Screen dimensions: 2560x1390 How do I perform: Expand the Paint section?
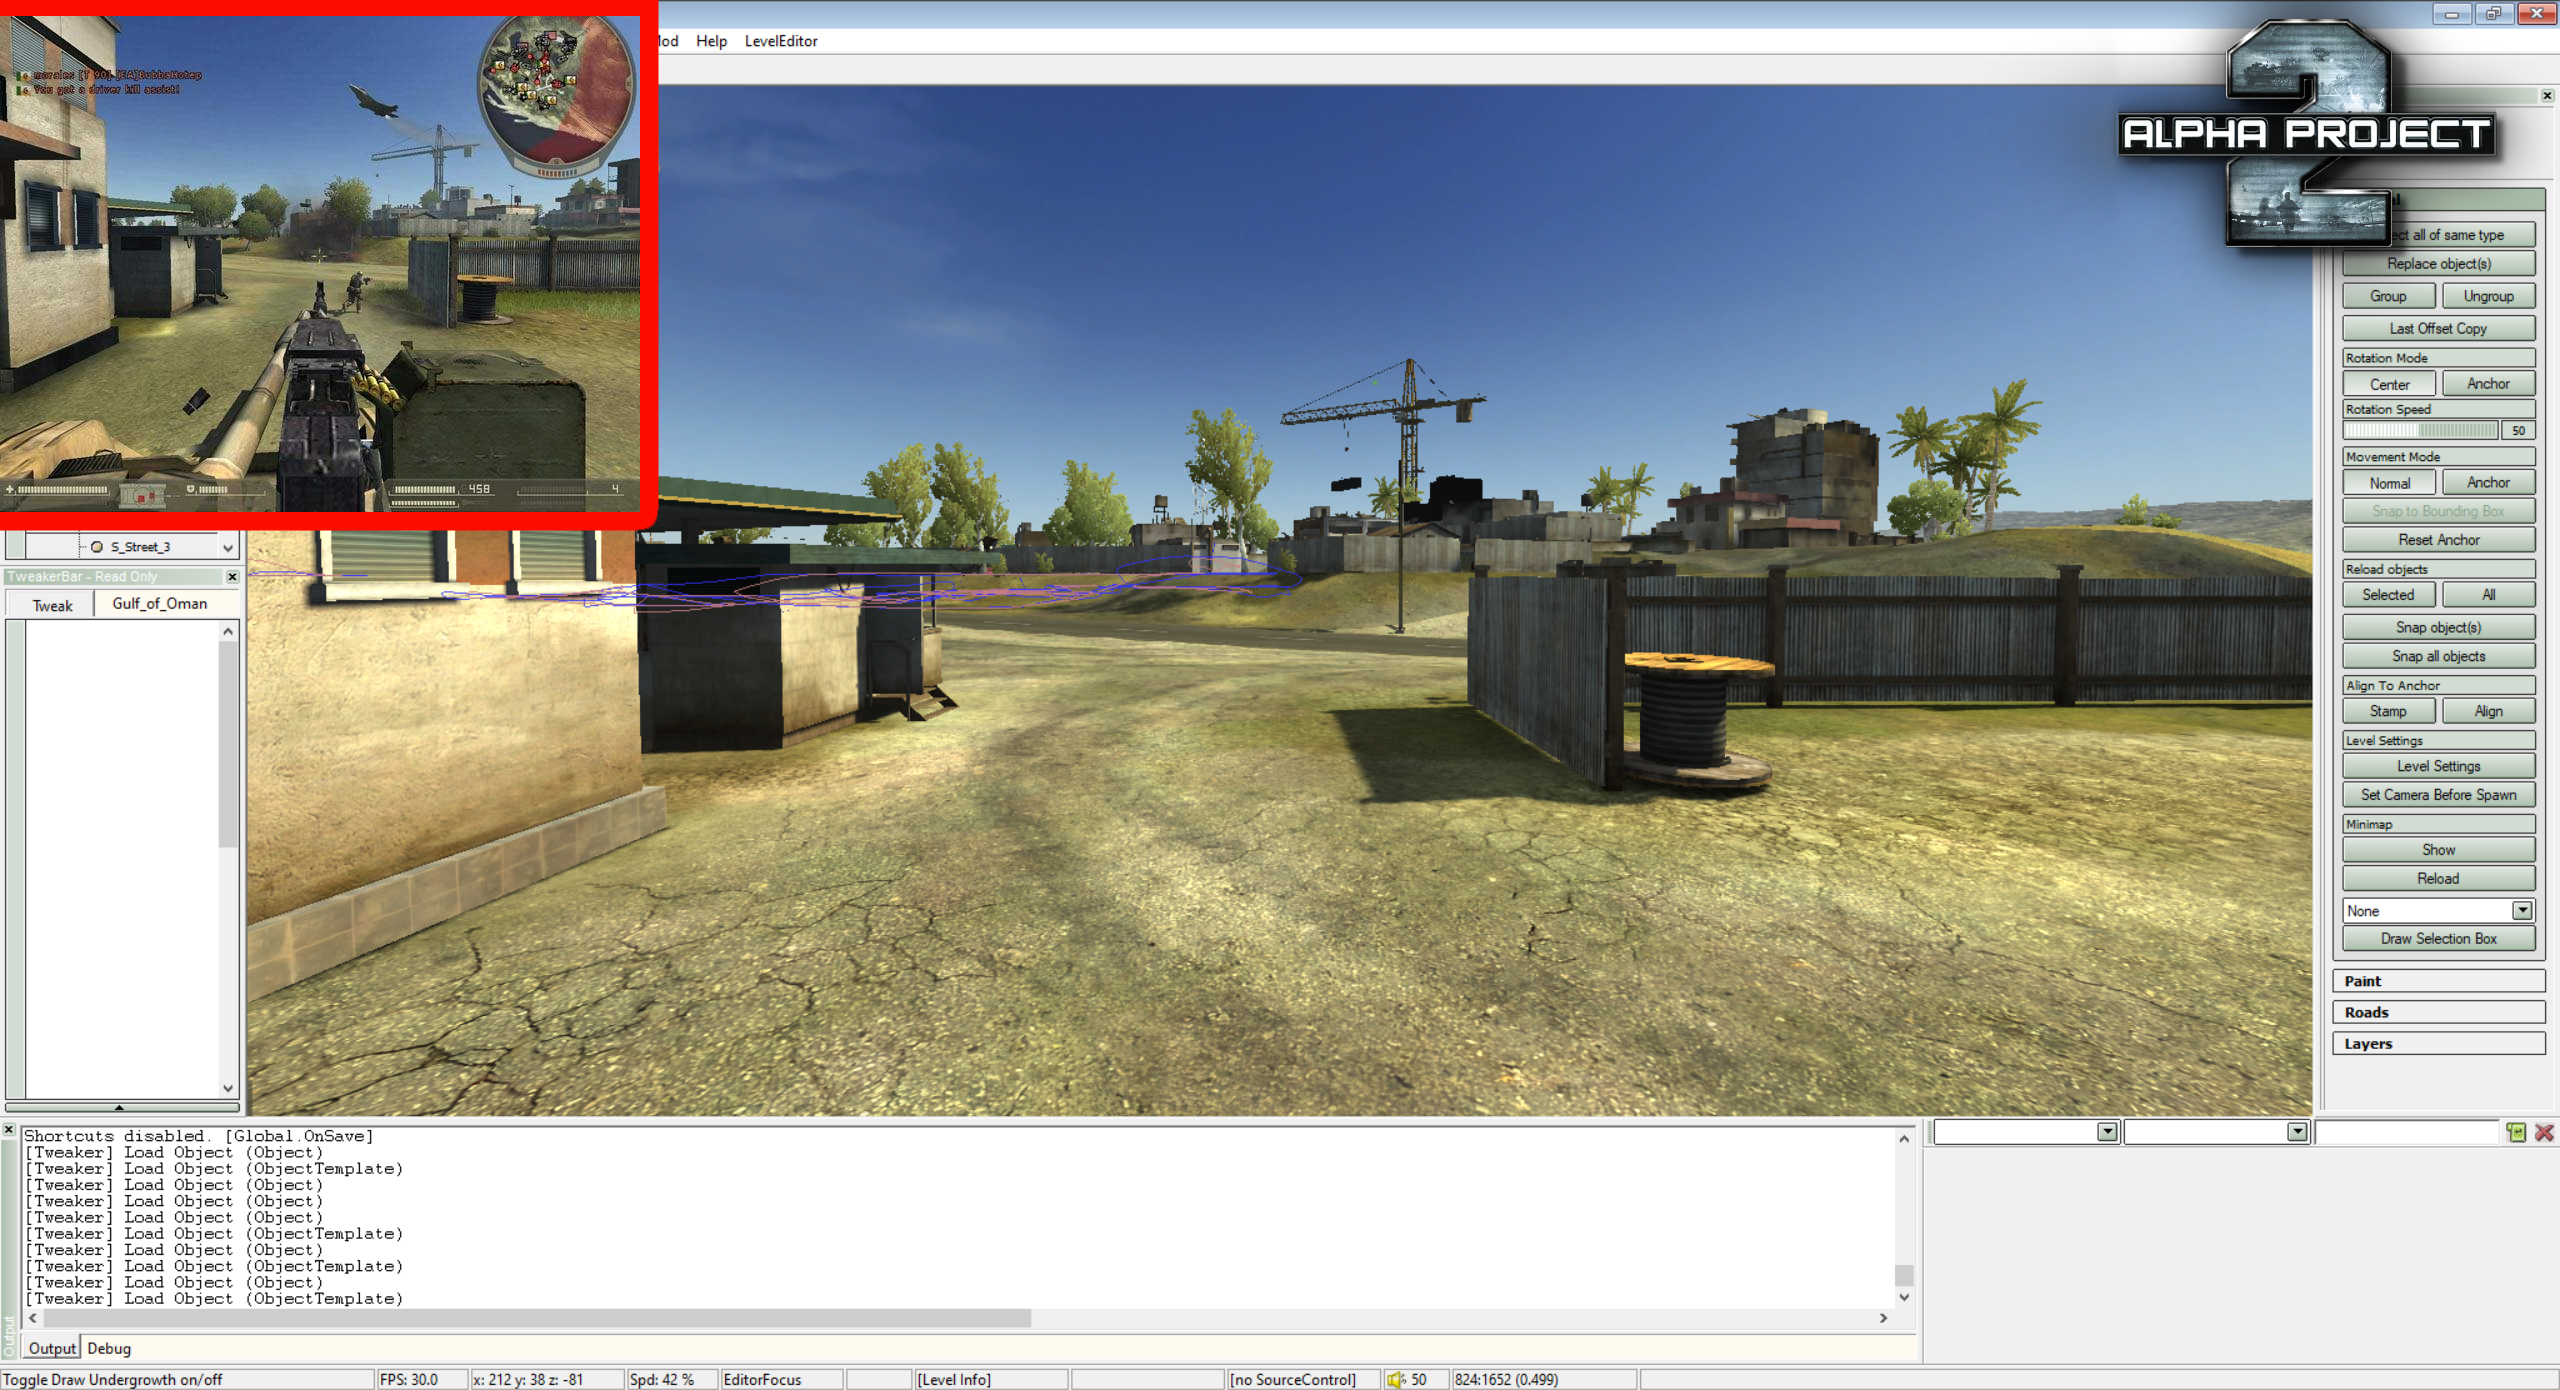pyautogui.click(x=2438, y=982)
